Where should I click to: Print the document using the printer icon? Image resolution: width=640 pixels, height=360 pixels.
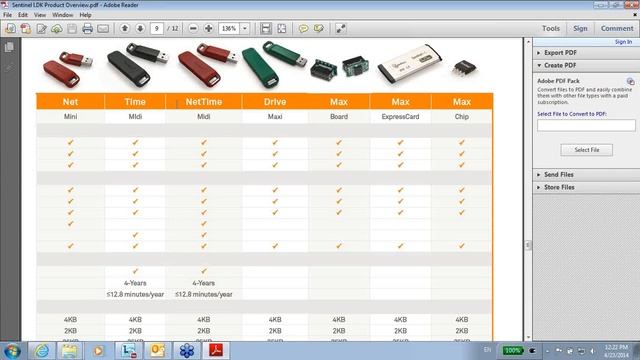click(x=87, y=29)
